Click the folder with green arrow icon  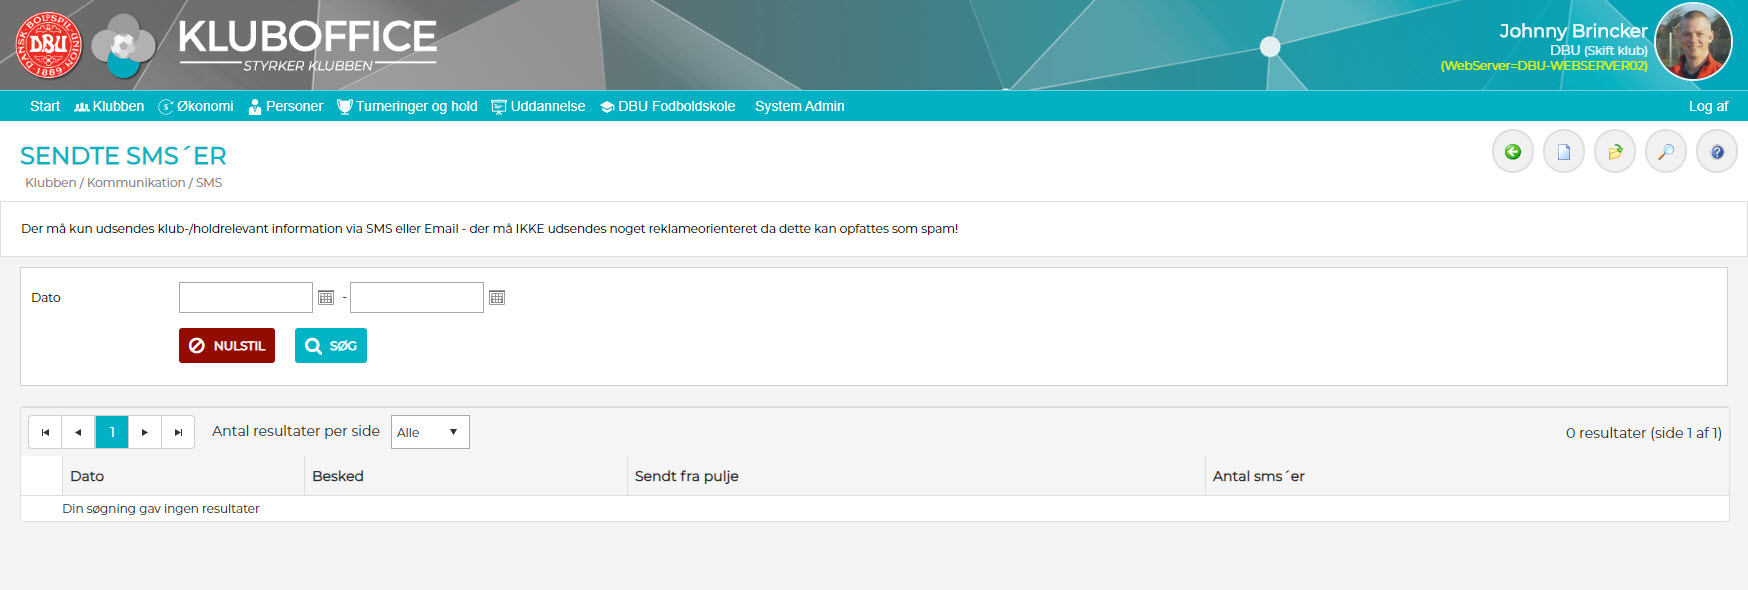coord(1614,152)
